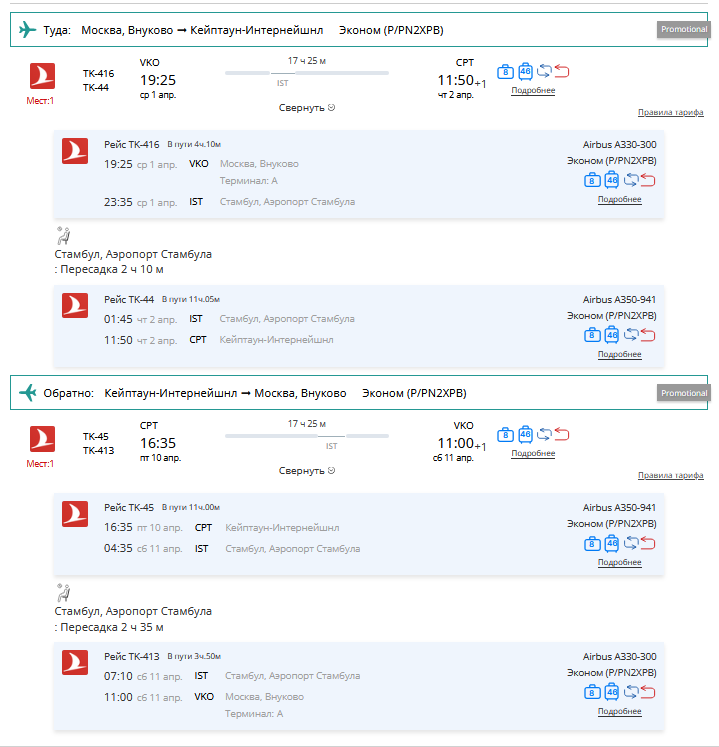This screenshot has height=747, width=719.
Task: Click Turkish Airlines logo on outbound summary
Action: click(42, 76)
